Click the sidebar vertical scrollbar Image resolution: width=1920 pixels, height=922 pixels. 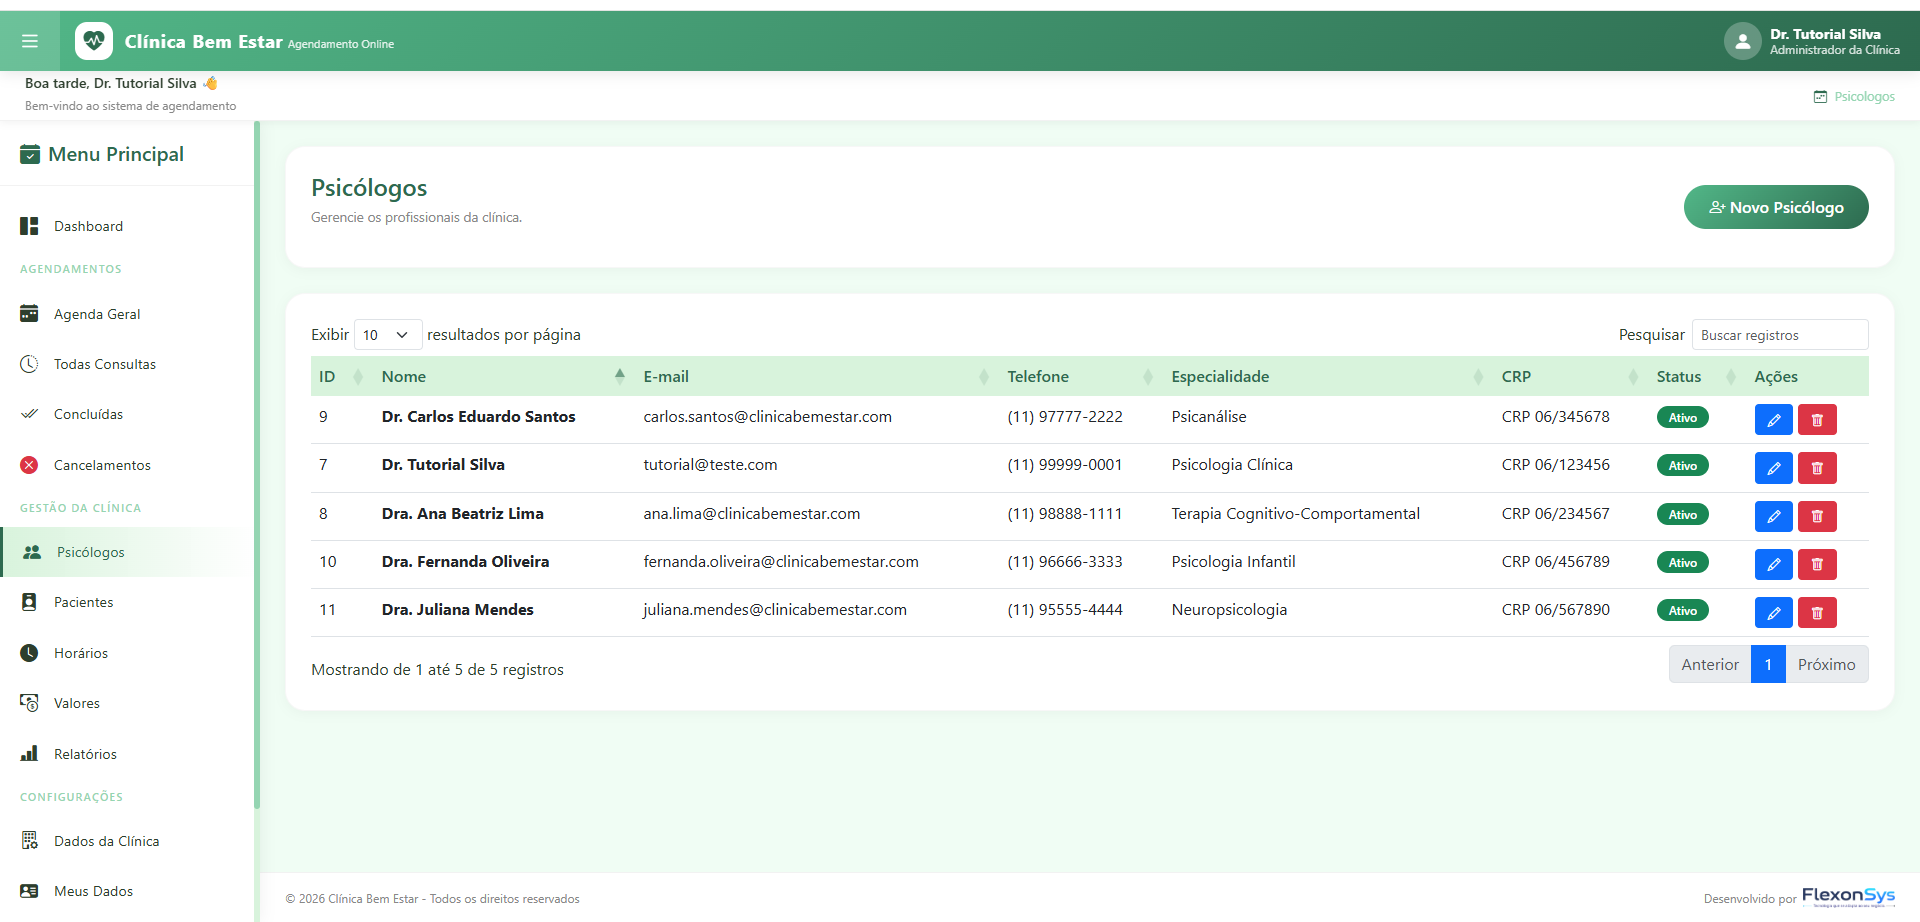(257, 465)
